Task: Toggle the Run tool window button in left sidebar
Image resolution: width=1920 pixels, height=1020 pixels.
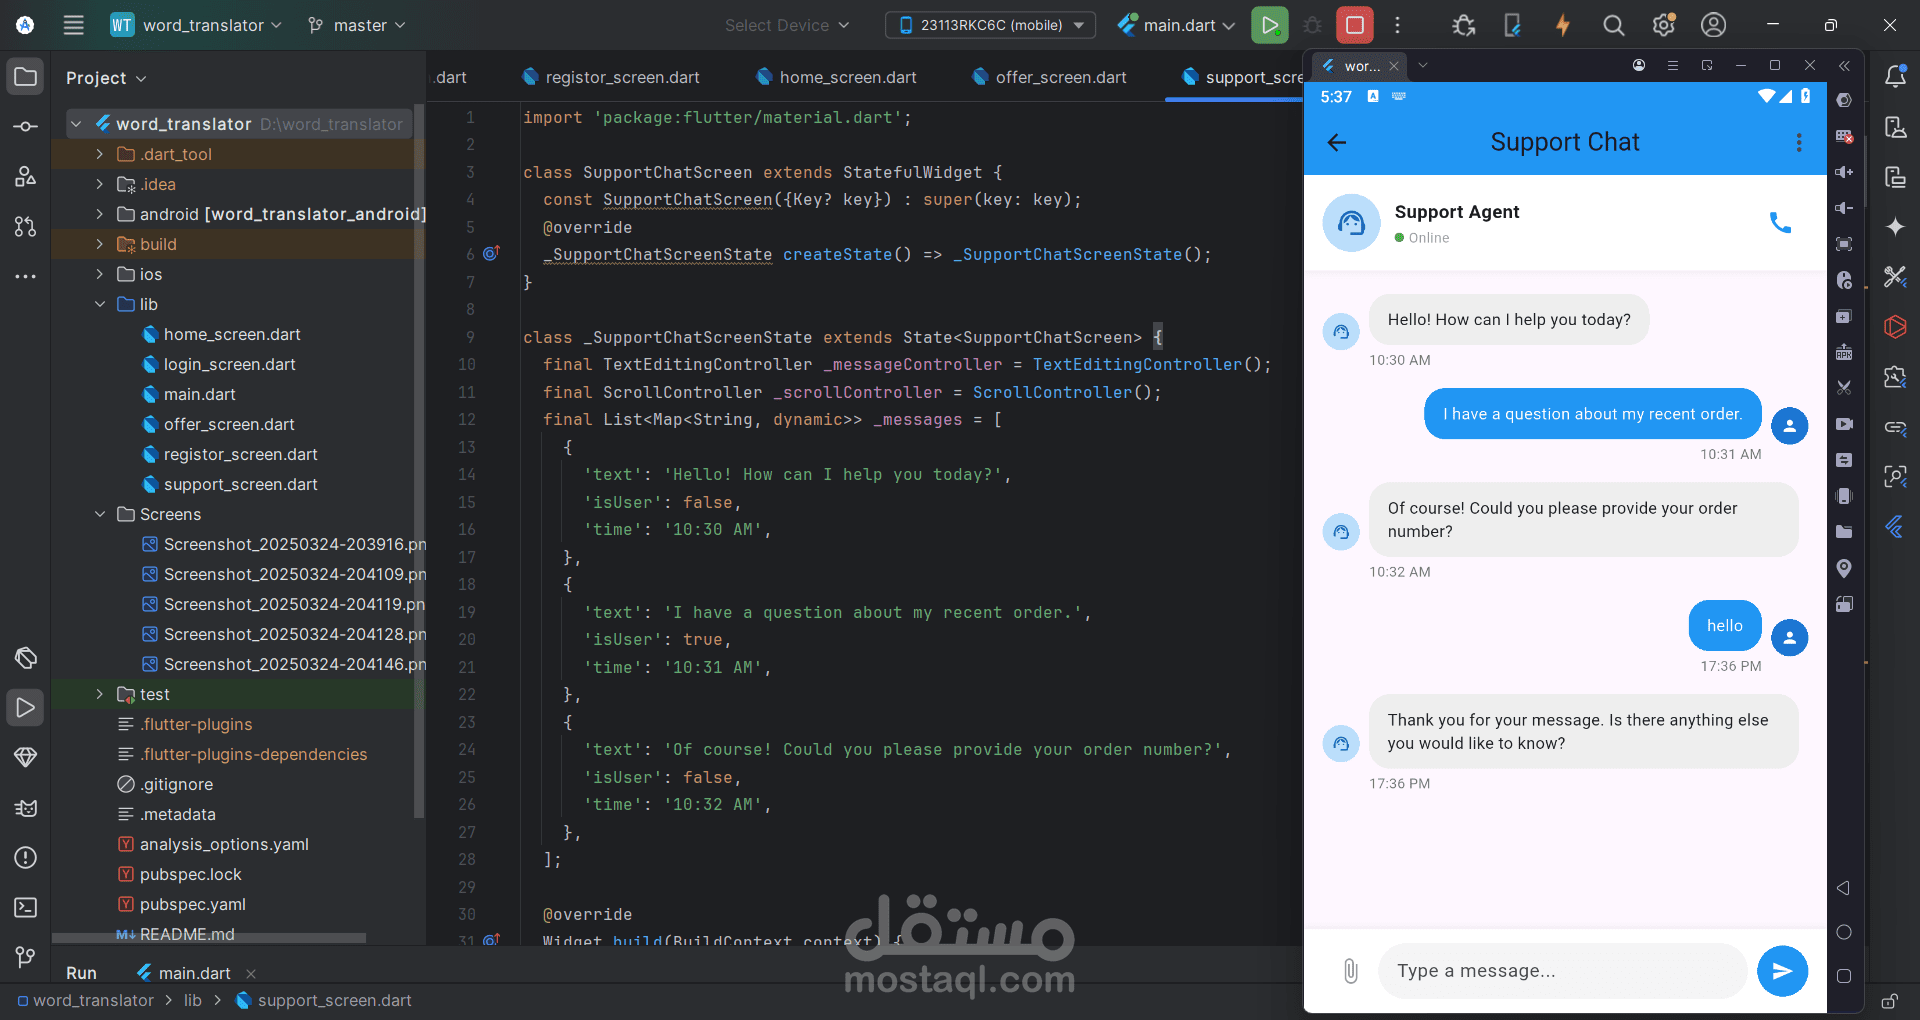Action: [x=26, y=707]
